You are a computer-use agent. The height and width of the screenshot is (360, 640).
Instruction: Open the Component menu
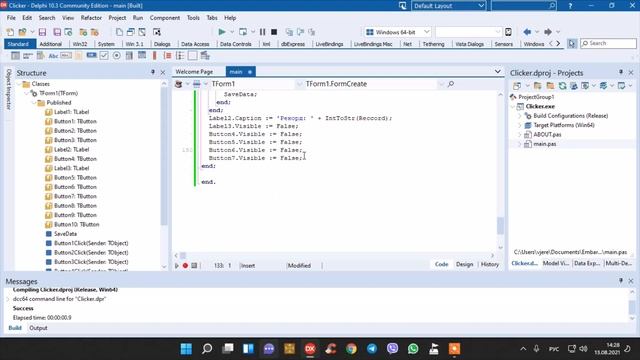(164, 18)
